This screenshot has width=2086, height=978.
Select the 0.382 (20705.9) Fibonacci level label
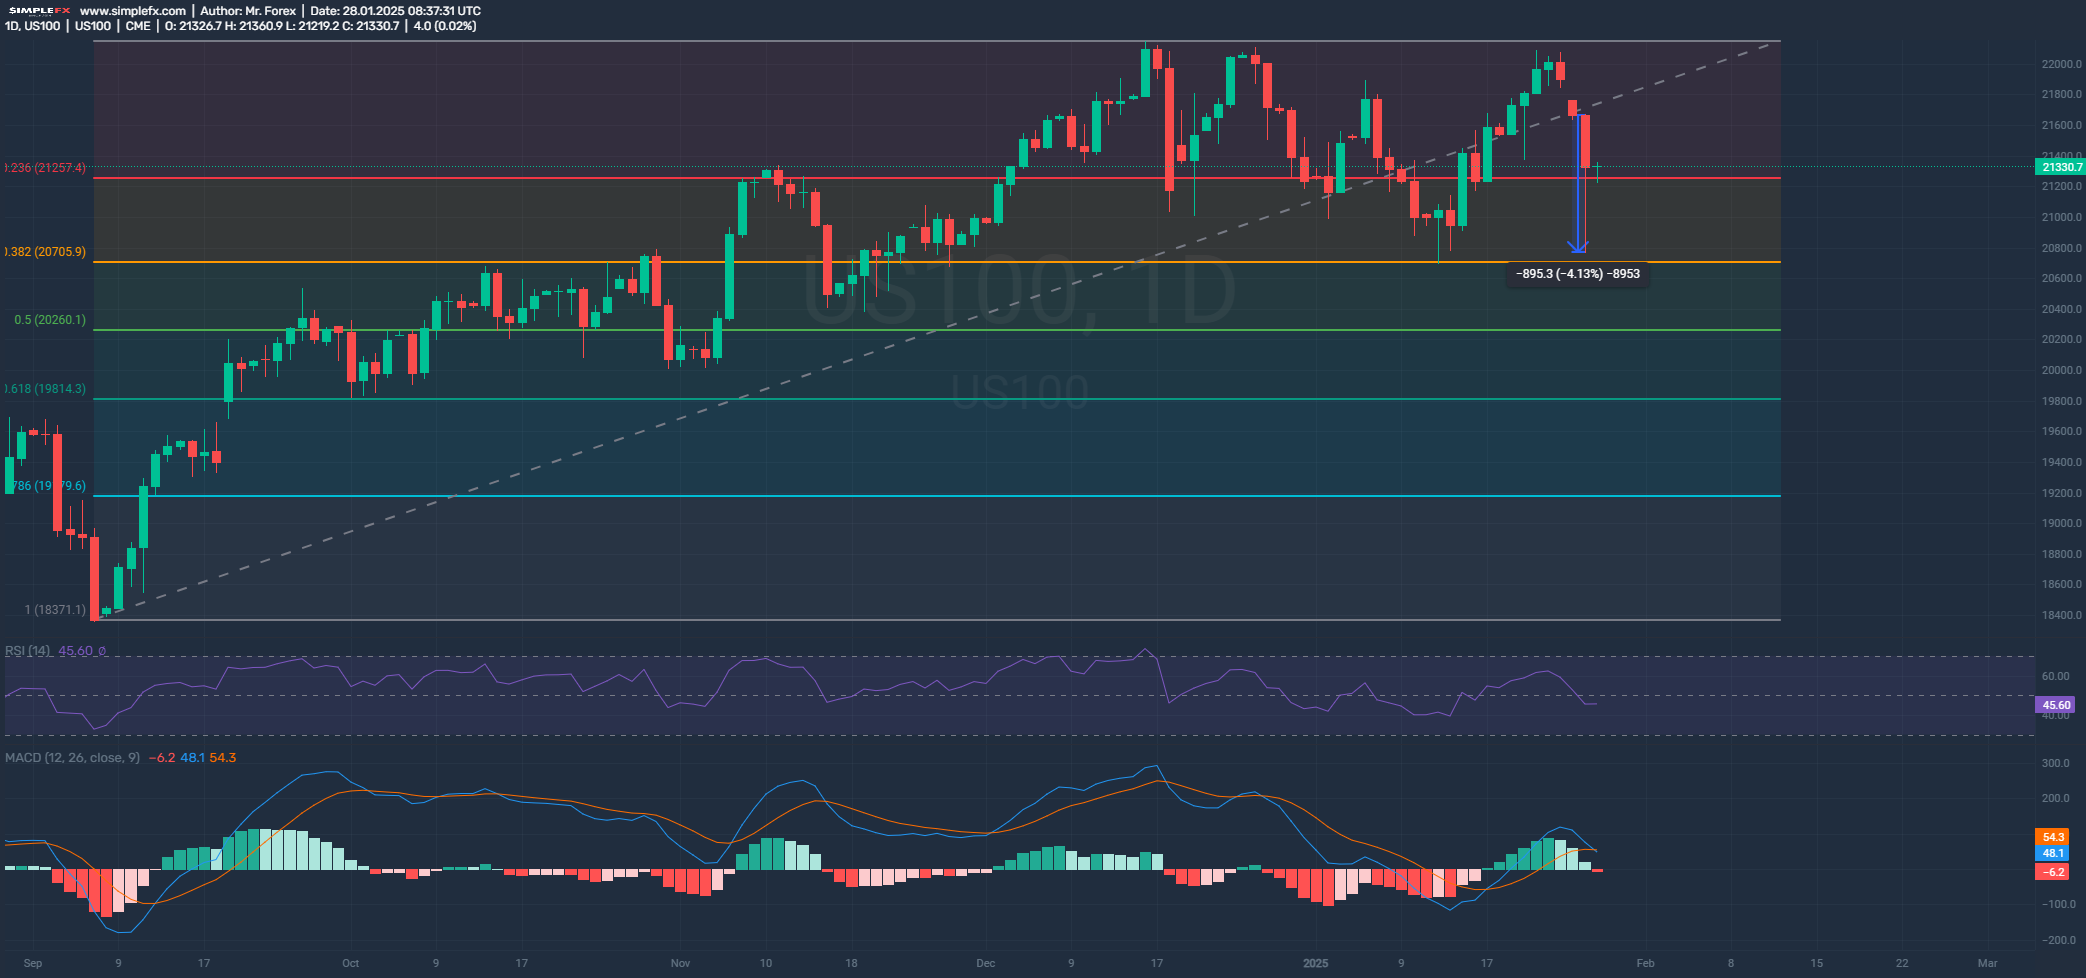45,252
